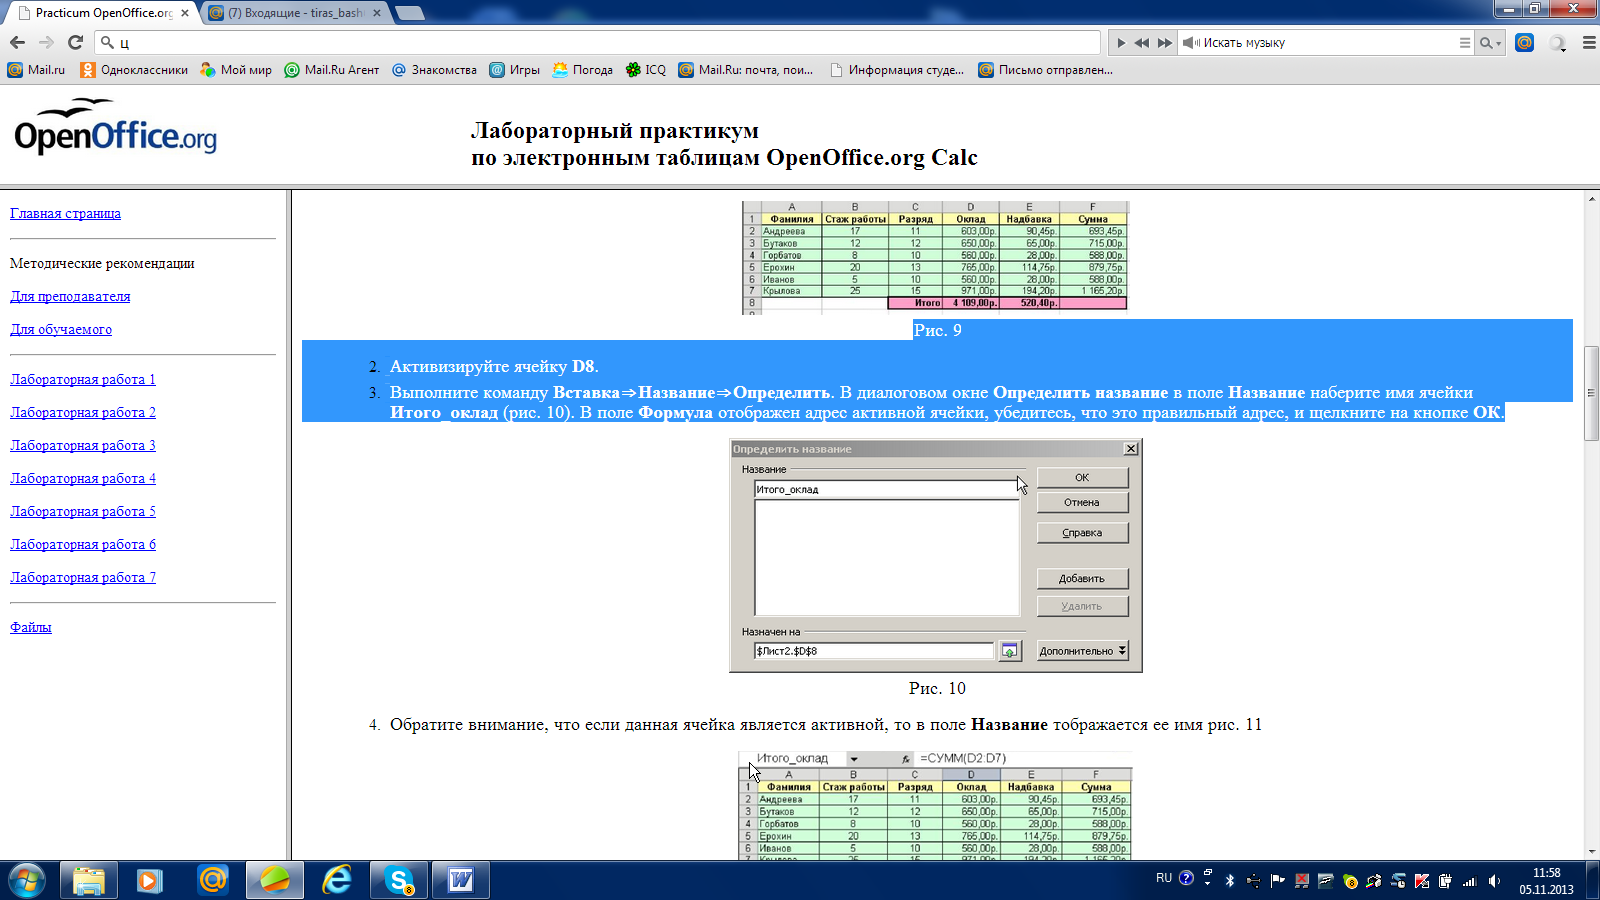Open Internet Explorer from the taskbar
Image resolution: width=1600 pixels, height=900 pixels.
(337, 880)
